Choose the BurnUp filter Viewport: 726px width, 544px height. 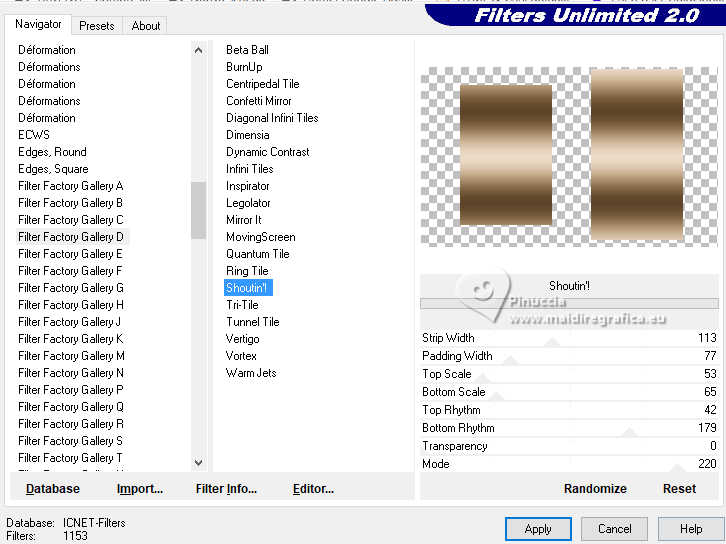point(244,67)
